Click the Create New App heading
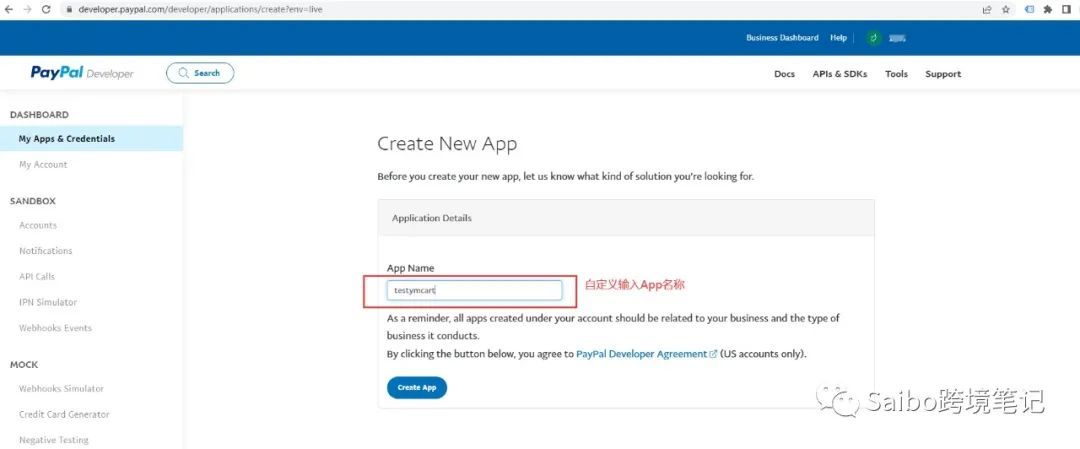 click(x=447, y=144)
